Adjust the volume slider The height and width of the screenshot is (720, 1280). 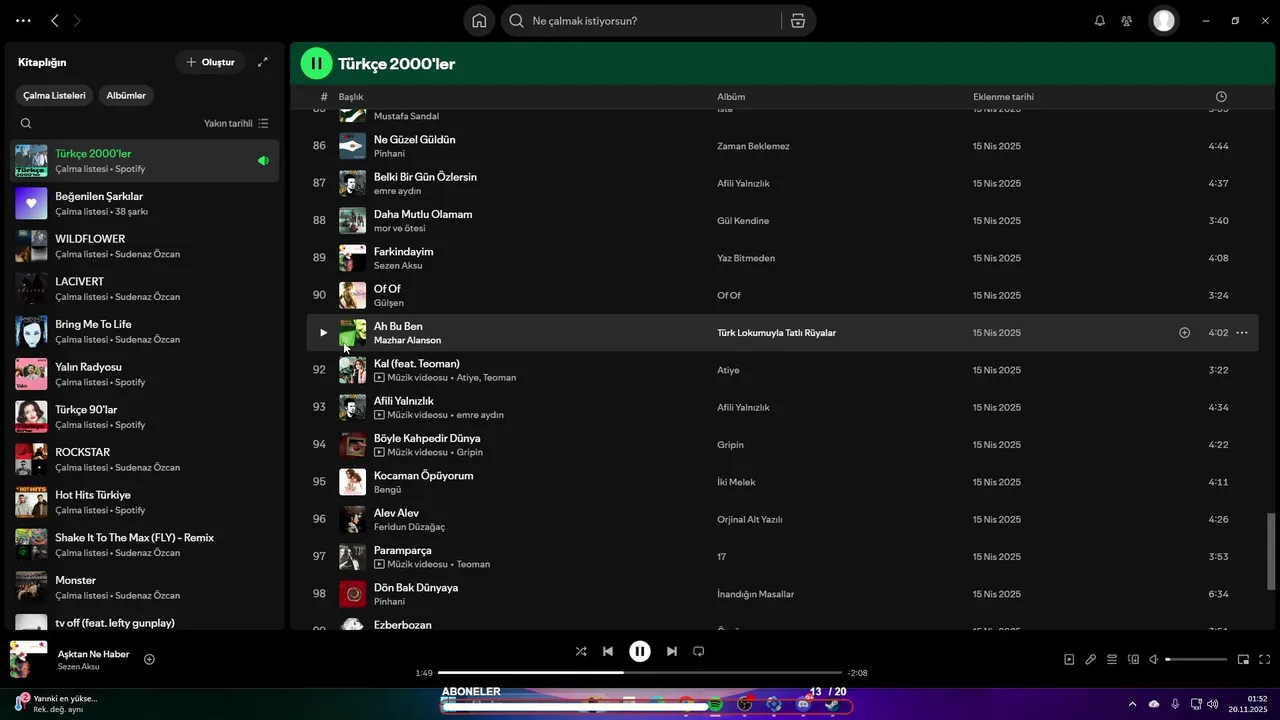[1197, 659]
